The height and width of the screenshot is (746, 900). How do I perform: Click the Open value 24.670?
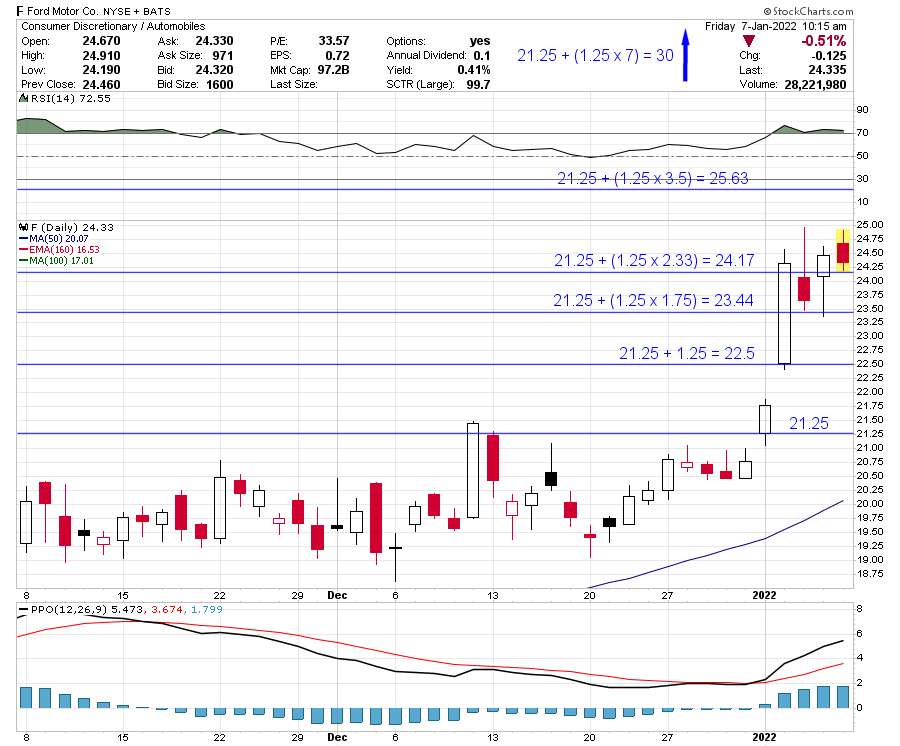pos(102,41)
